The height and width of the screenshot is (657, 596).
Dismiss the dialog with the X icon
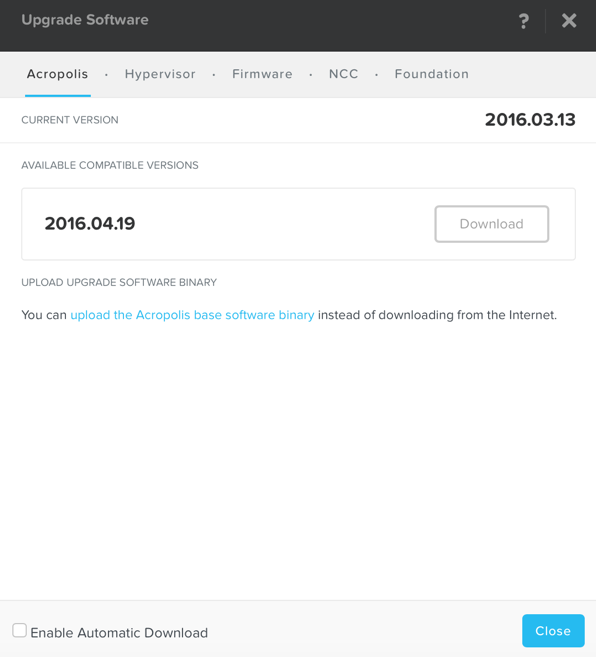coord(569,20)
